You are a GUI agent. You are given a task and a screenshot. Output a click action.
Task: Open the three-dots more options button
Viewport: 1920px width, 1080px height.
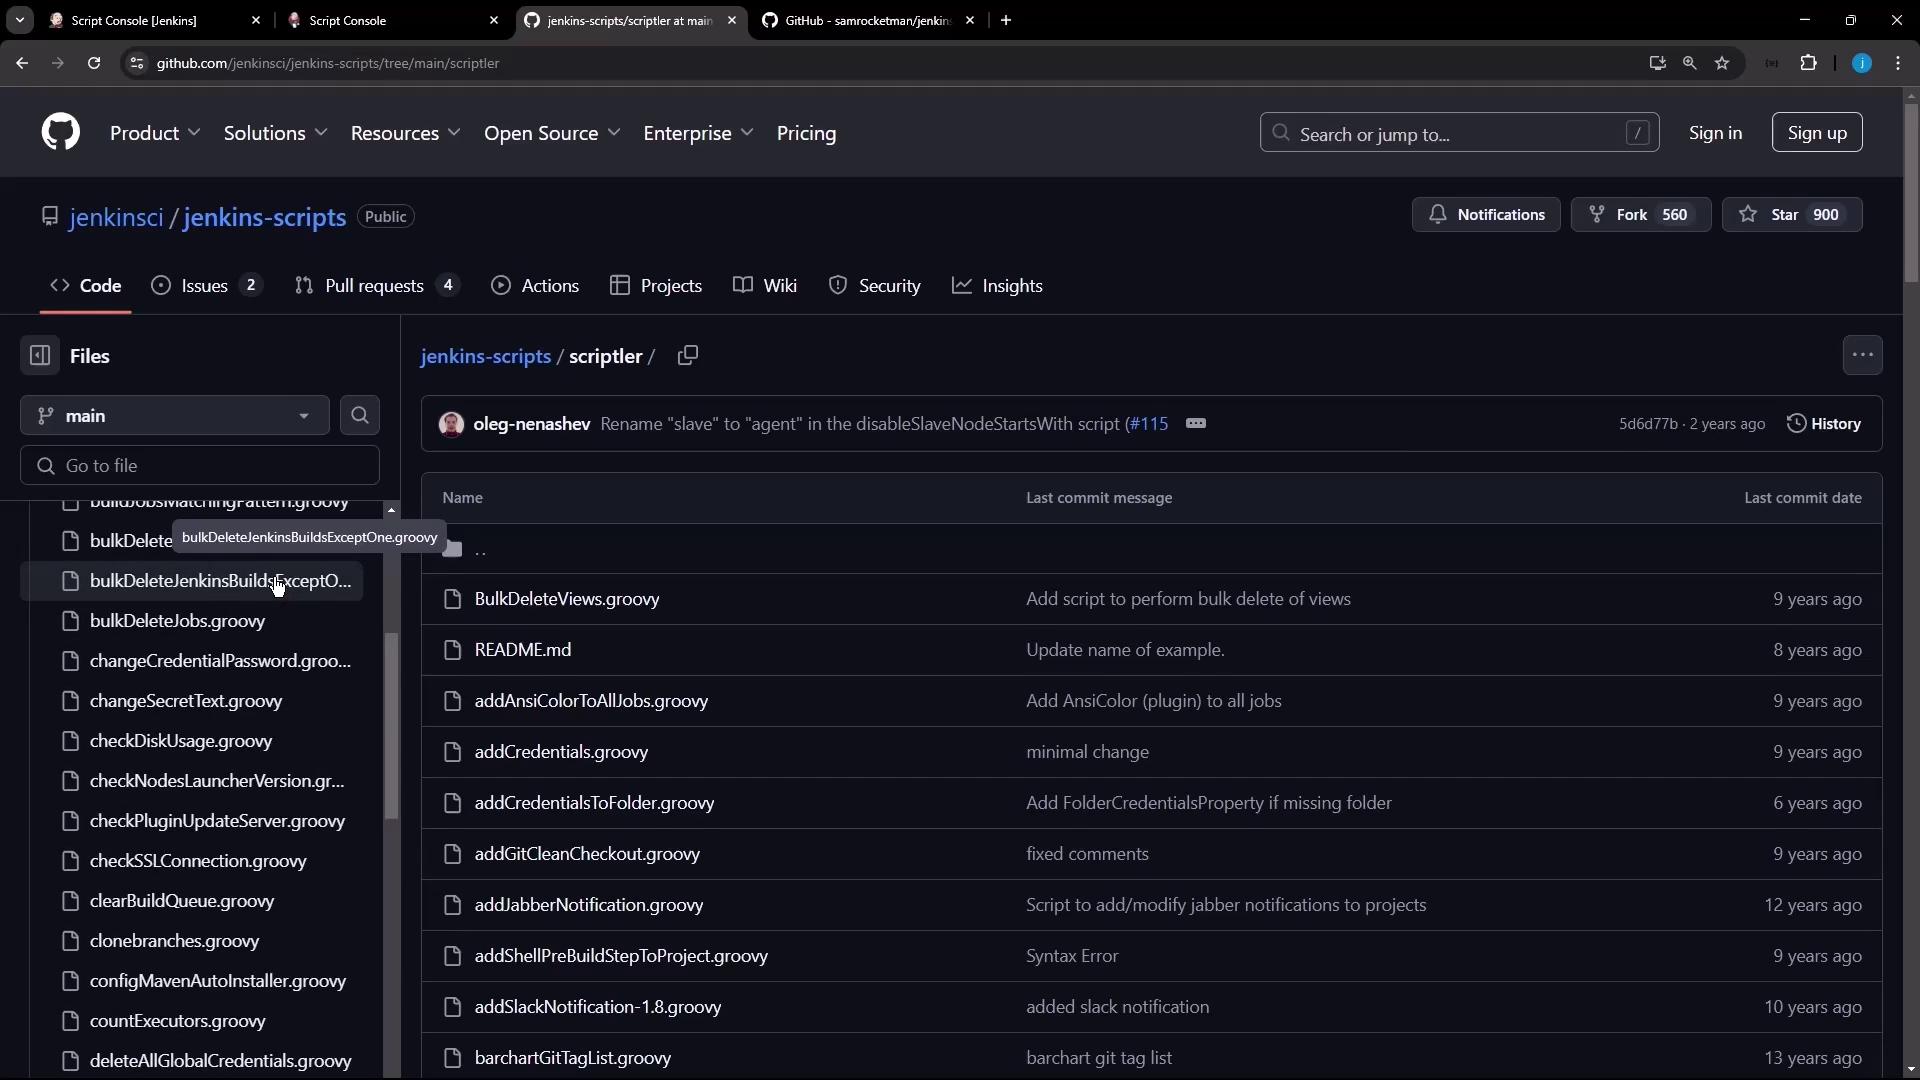[1862, 356]
